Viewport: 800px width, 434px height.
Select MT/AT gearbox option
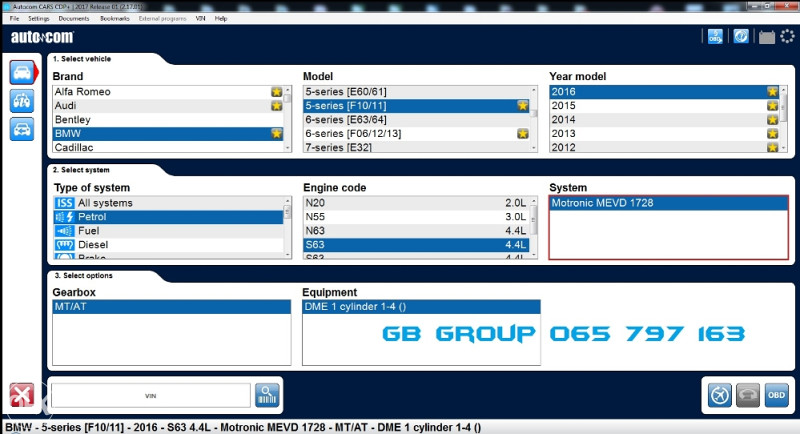pos(172,307)
